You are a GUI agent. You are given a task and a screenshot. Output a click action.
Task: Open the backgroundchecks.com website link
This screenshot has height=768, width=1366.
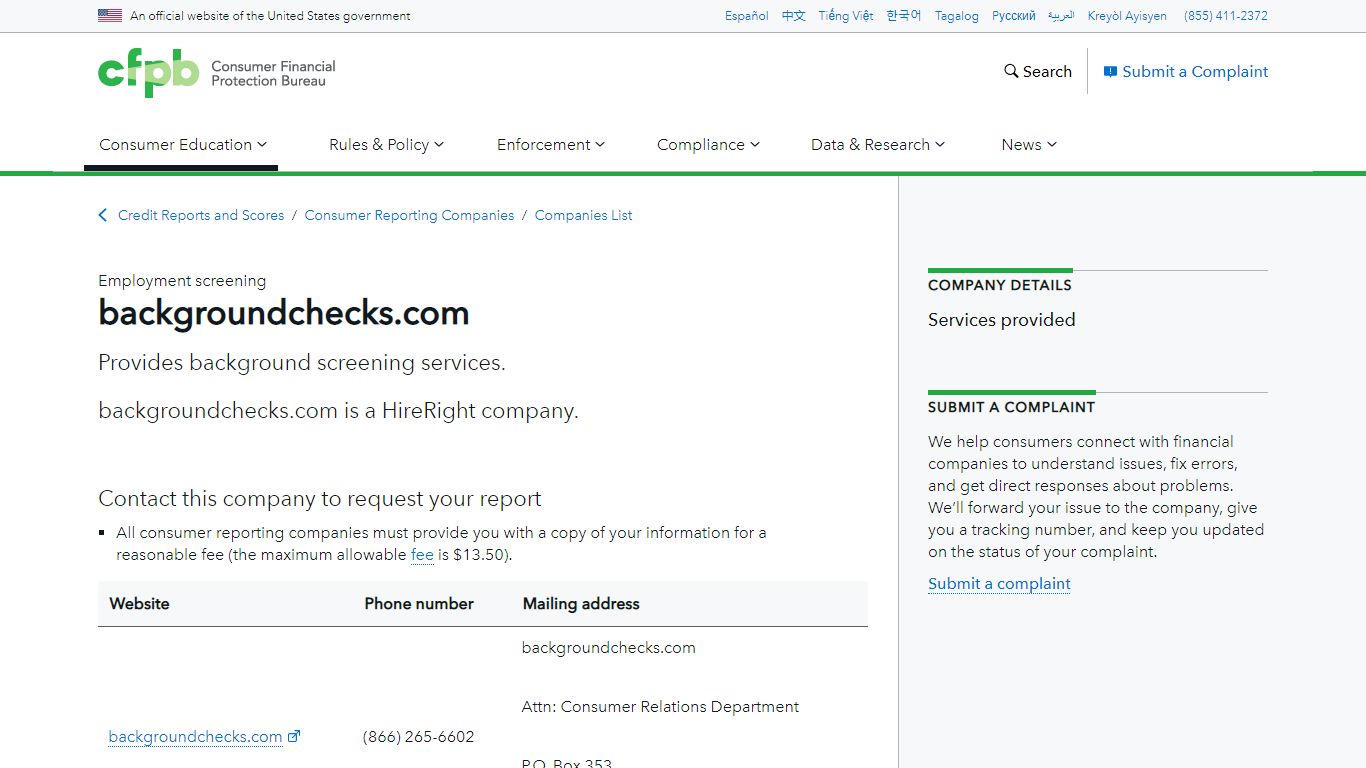pos(195,736)
